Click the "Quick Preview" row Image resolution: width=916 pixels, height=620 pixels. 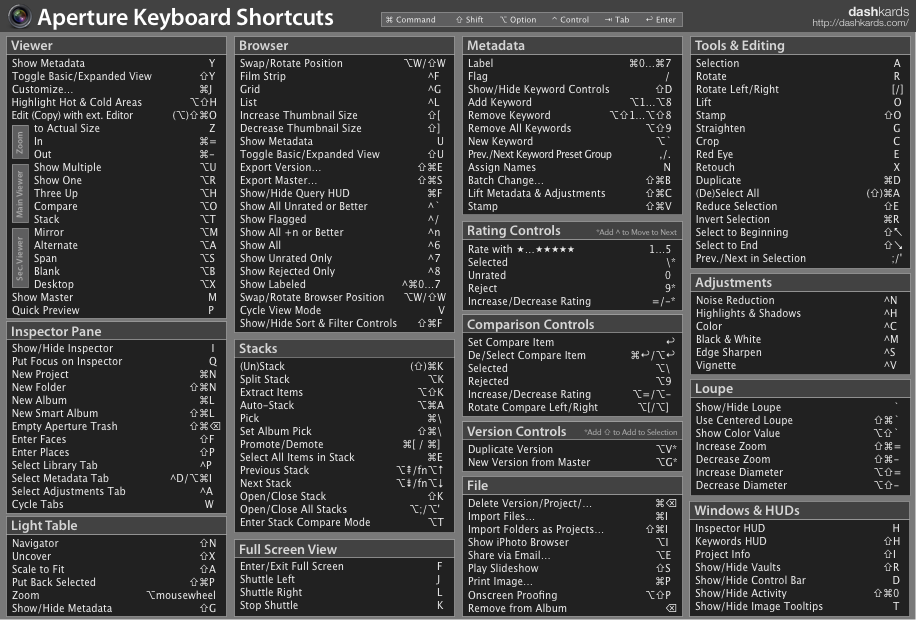pos(114,310)
